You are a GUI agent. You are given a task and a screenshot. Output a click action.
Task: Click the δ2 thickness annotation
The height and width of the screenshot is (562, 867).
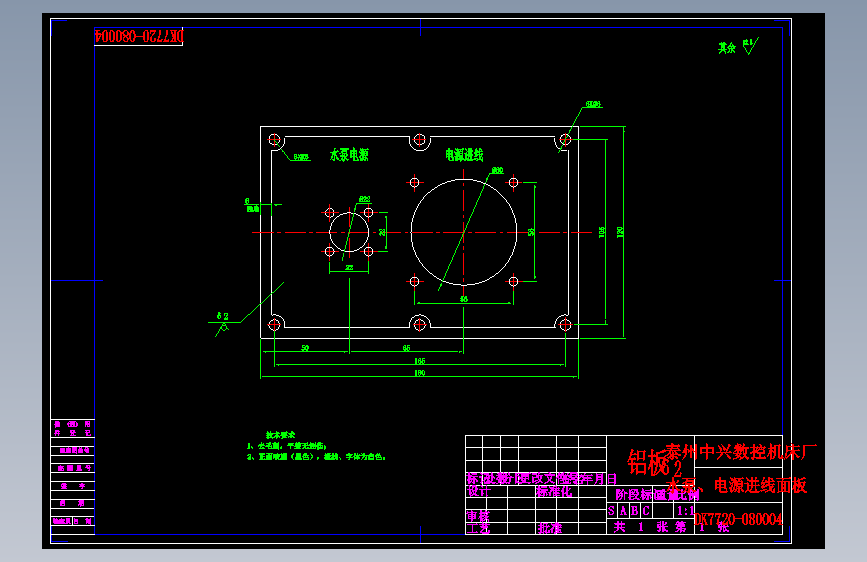[x=222, y=316]
